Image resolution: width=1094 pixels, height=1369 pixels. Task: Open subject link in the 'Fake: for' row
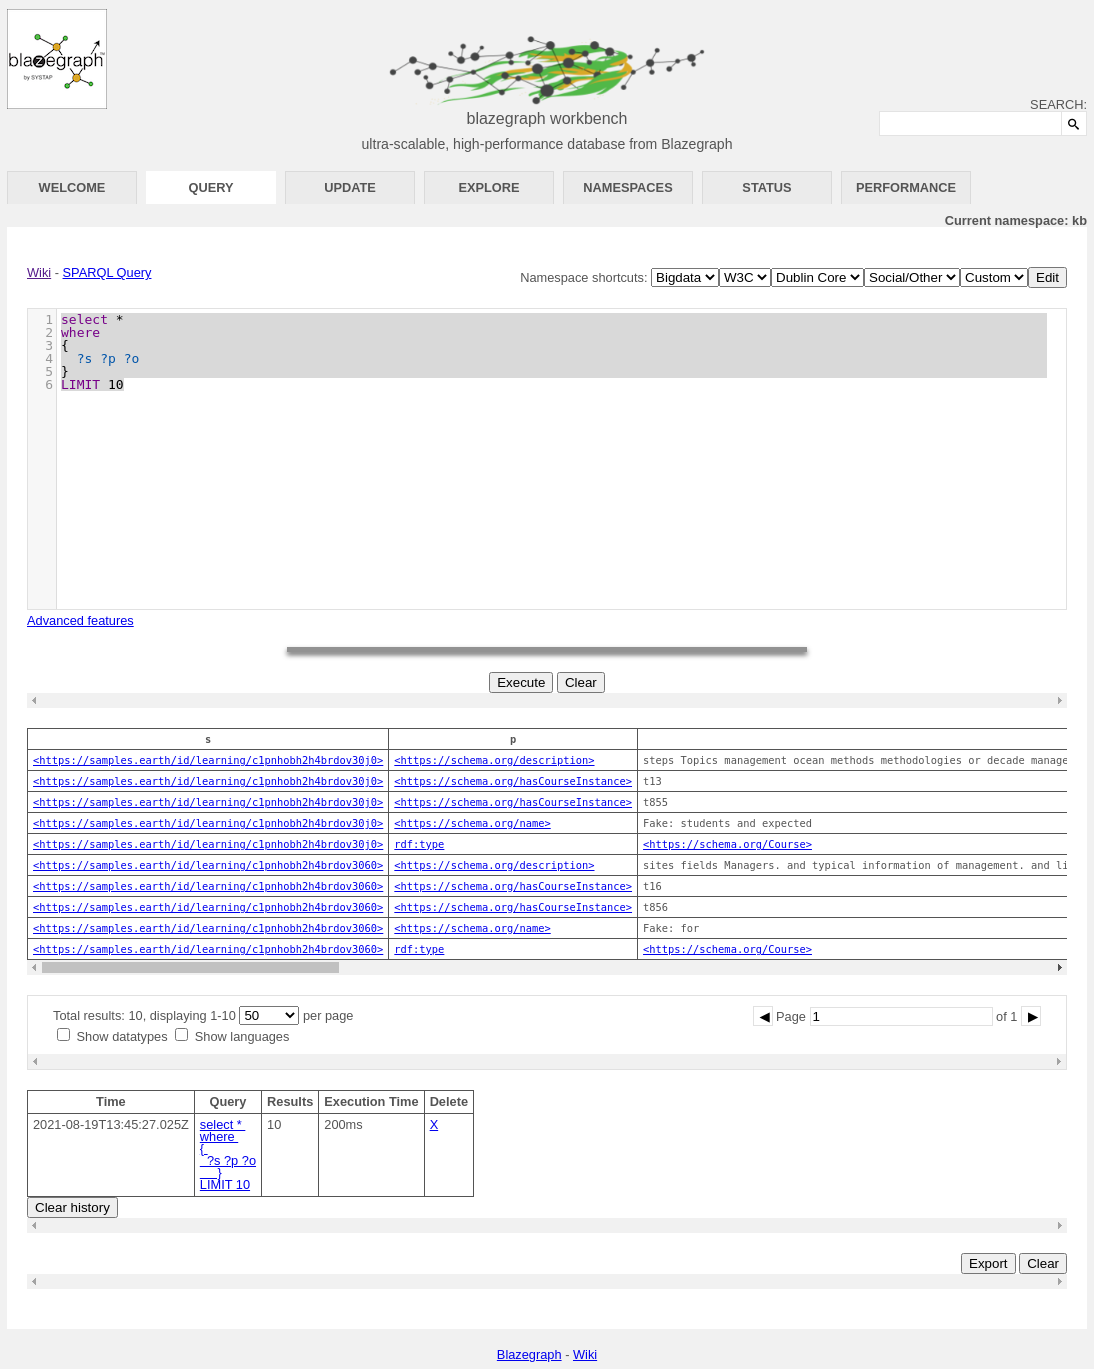[x=208, y=929]
